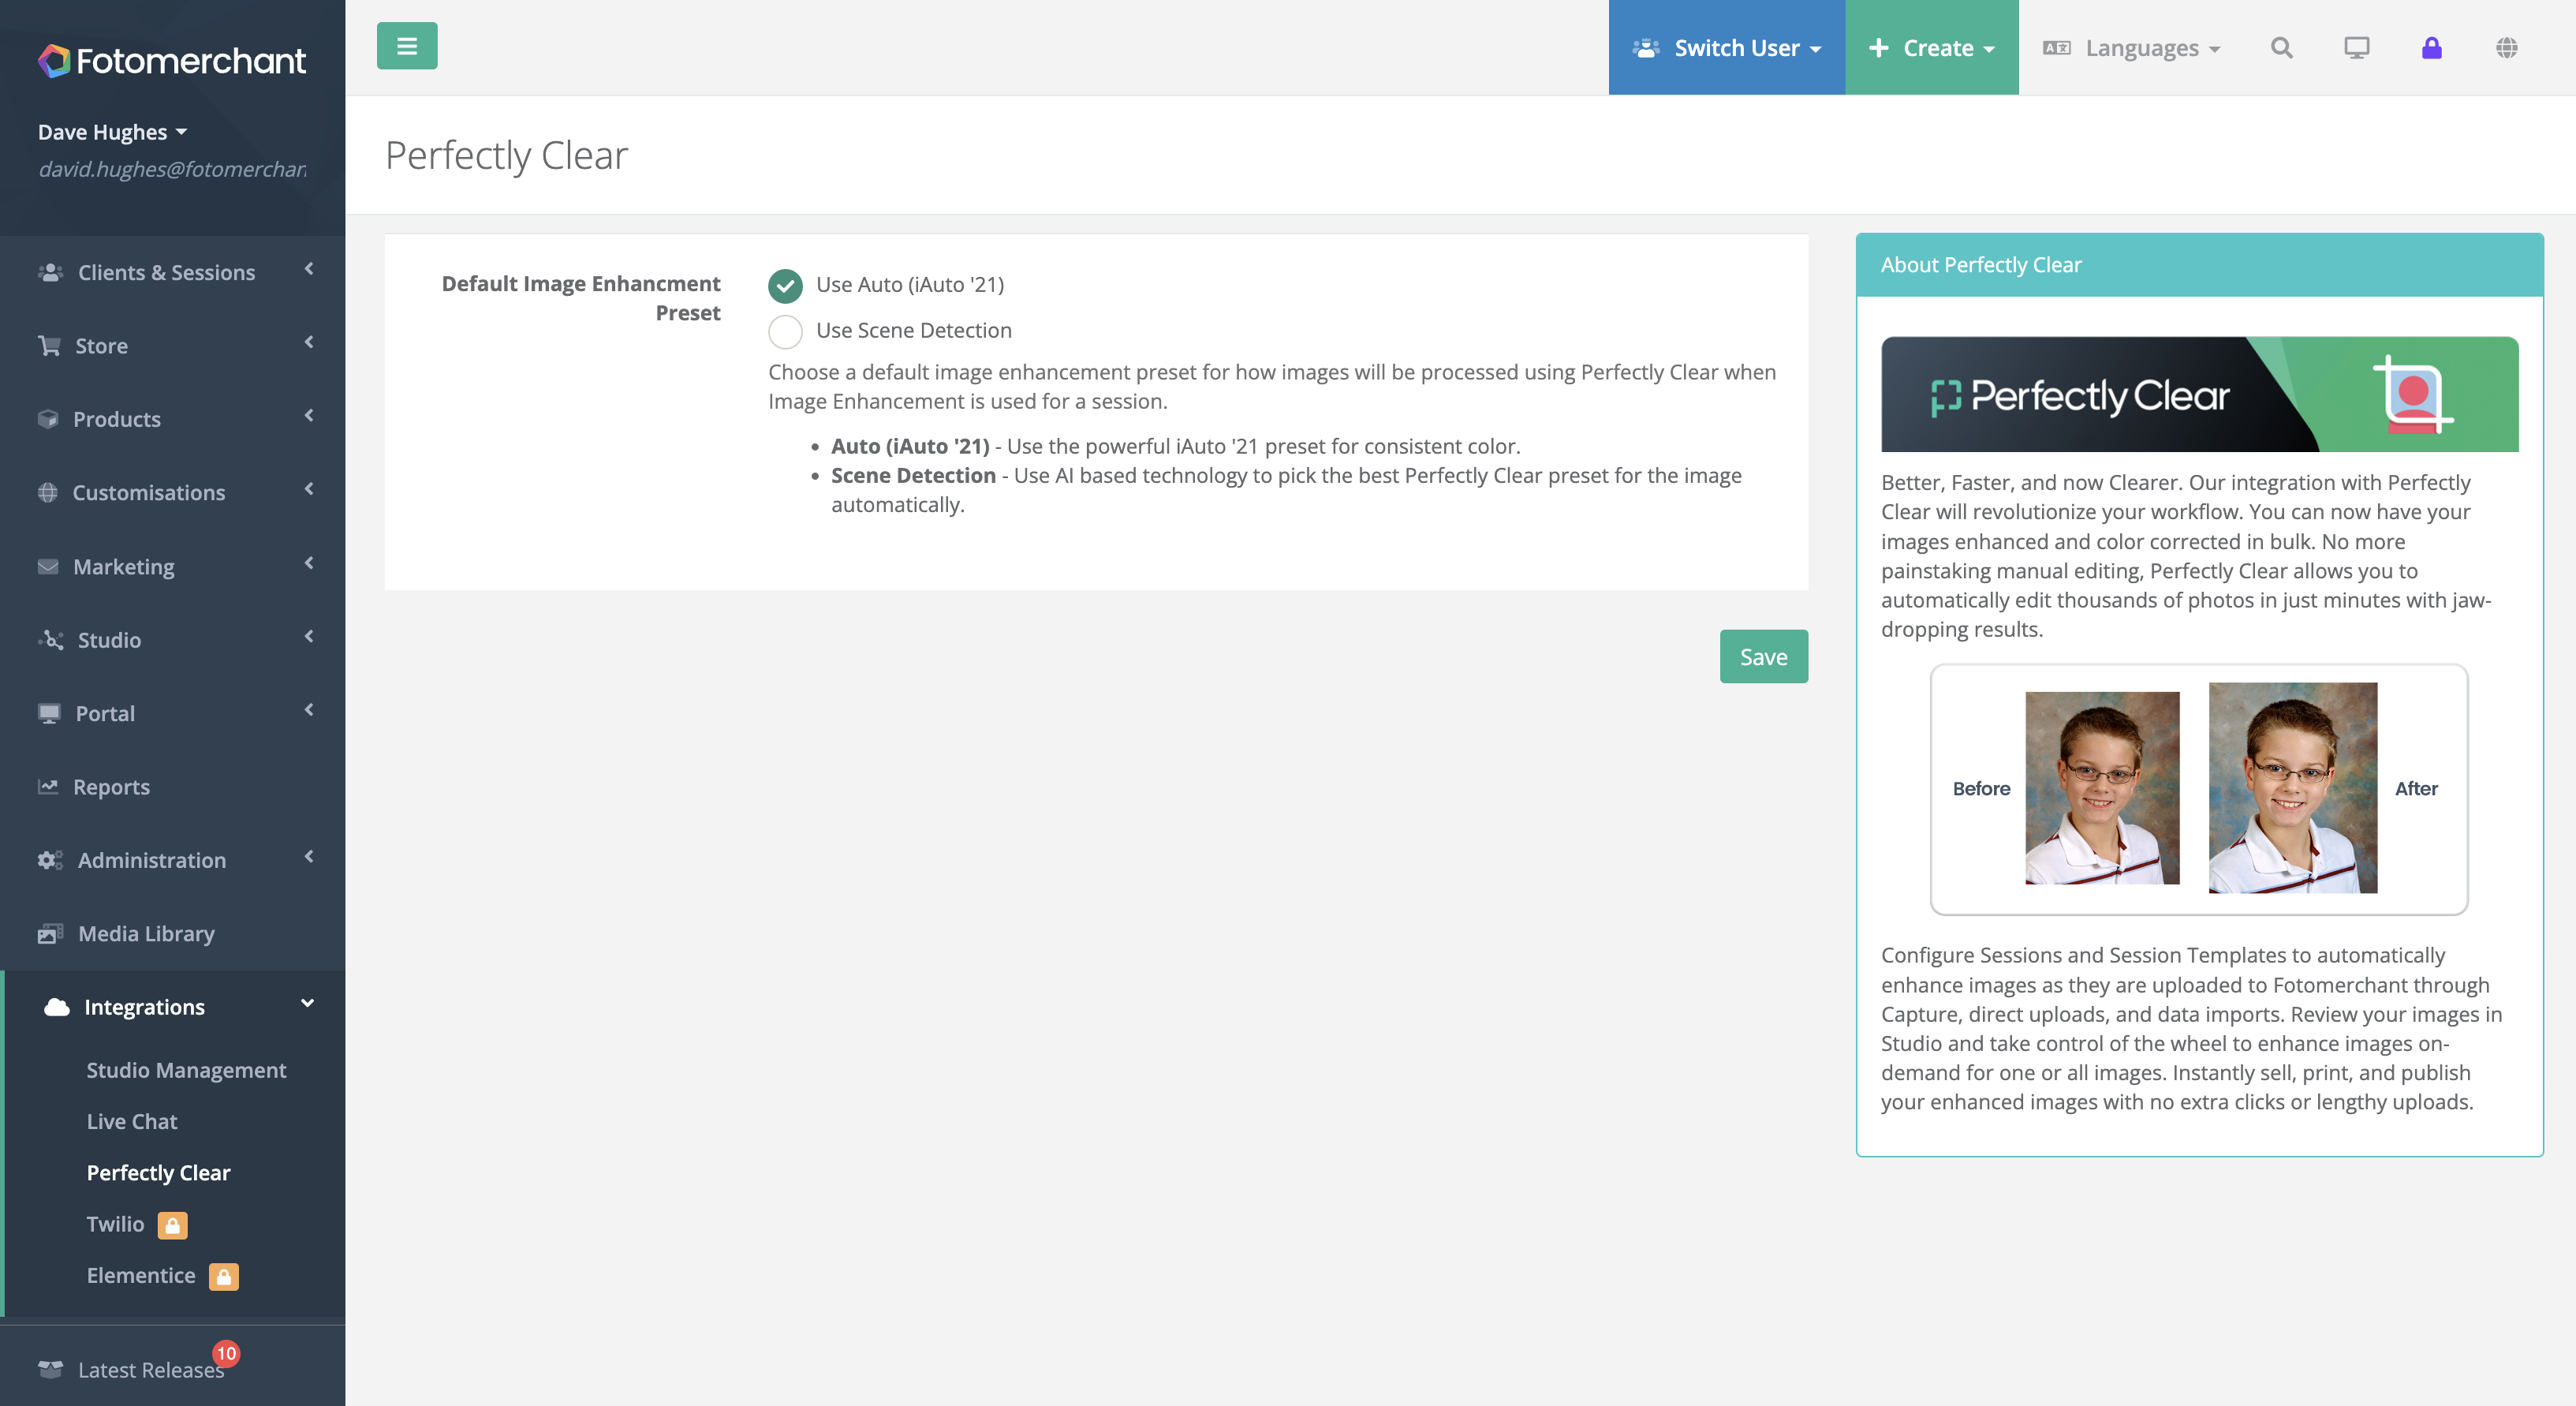The height and width of the screenshot is (1406, 2576).
Task: Open the Switch User dropdown
Action: 1726,47
